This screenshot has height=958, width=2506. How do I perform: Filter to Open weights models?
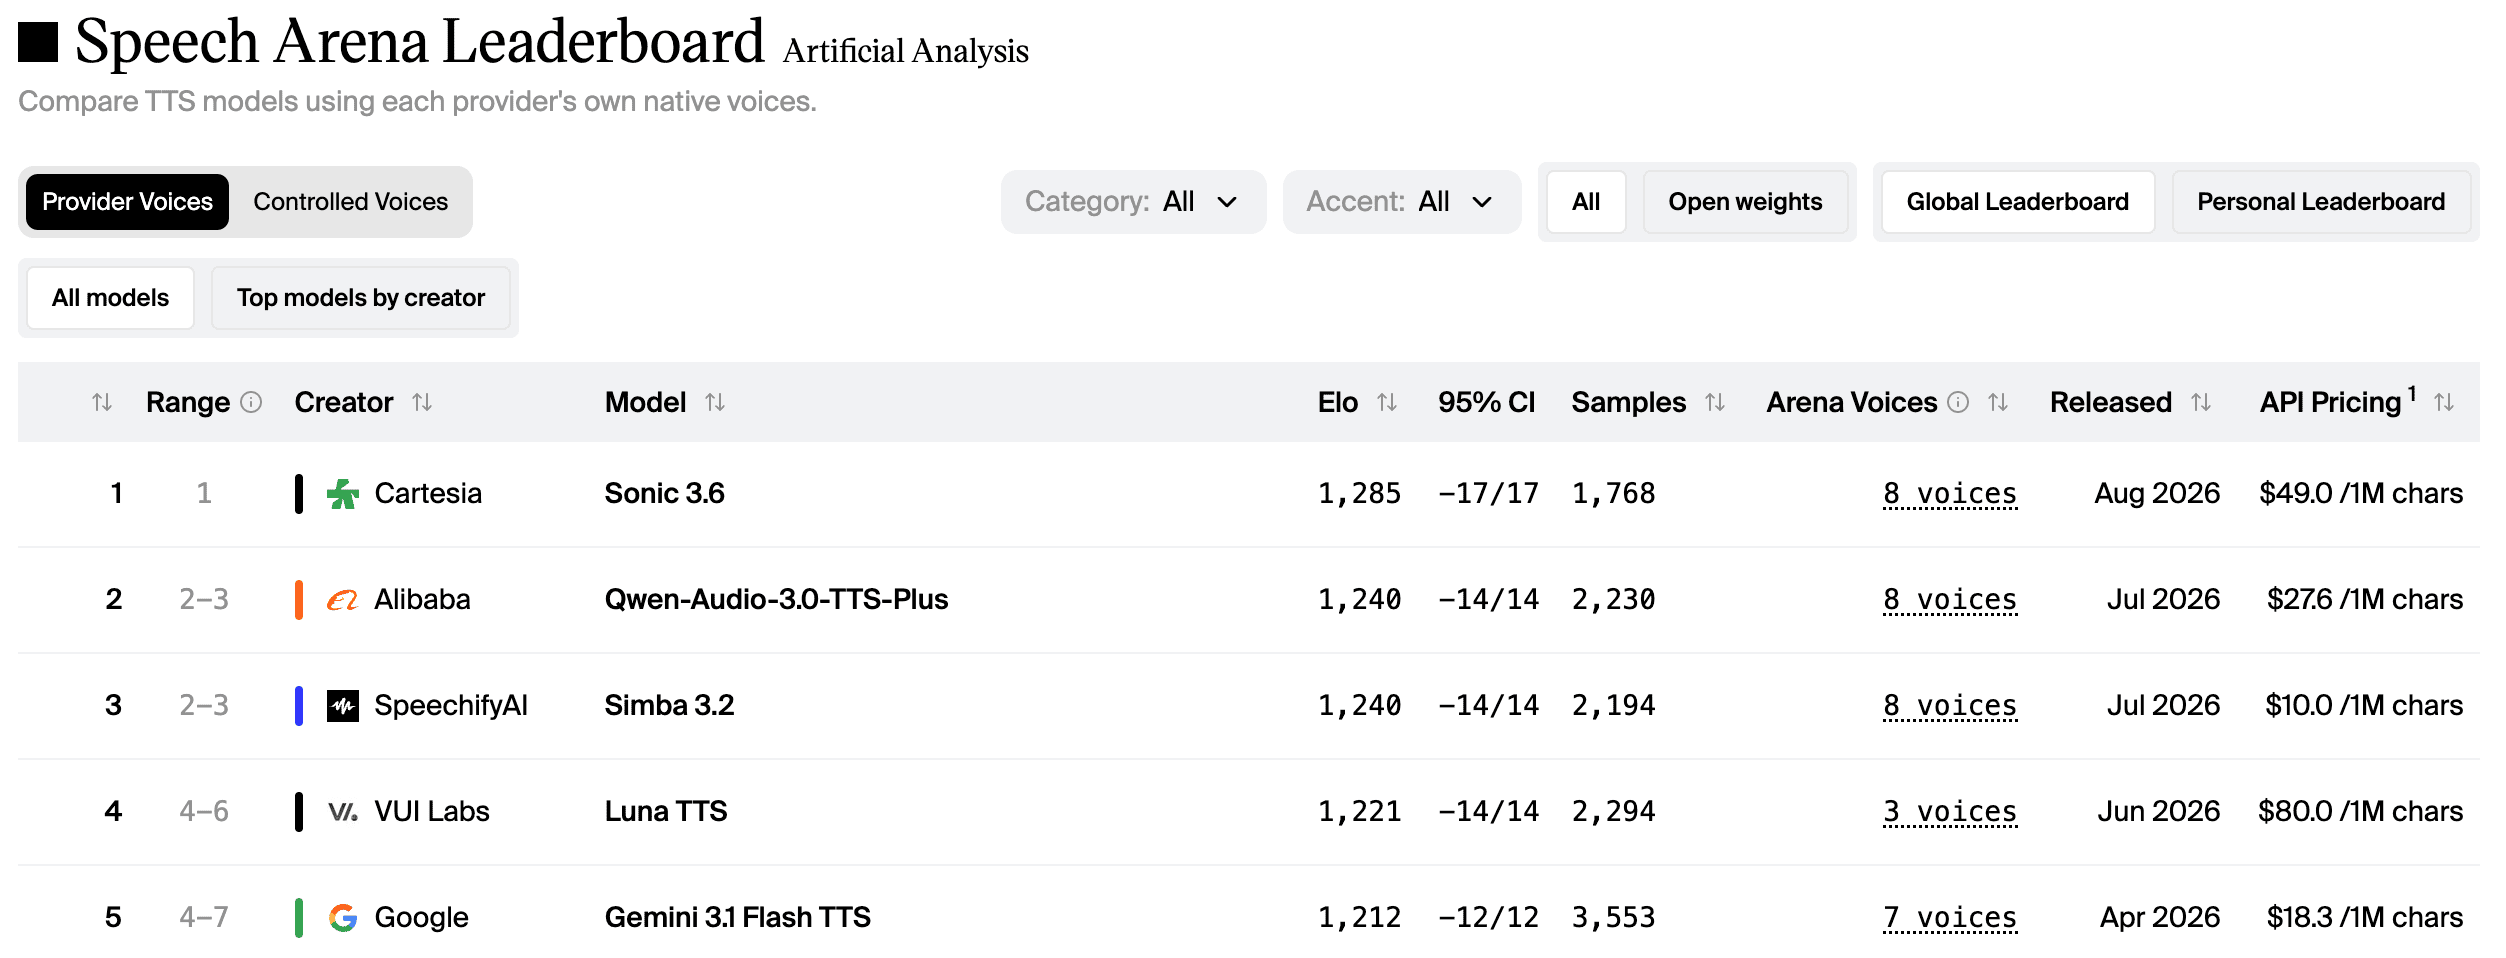[1745, 202]
